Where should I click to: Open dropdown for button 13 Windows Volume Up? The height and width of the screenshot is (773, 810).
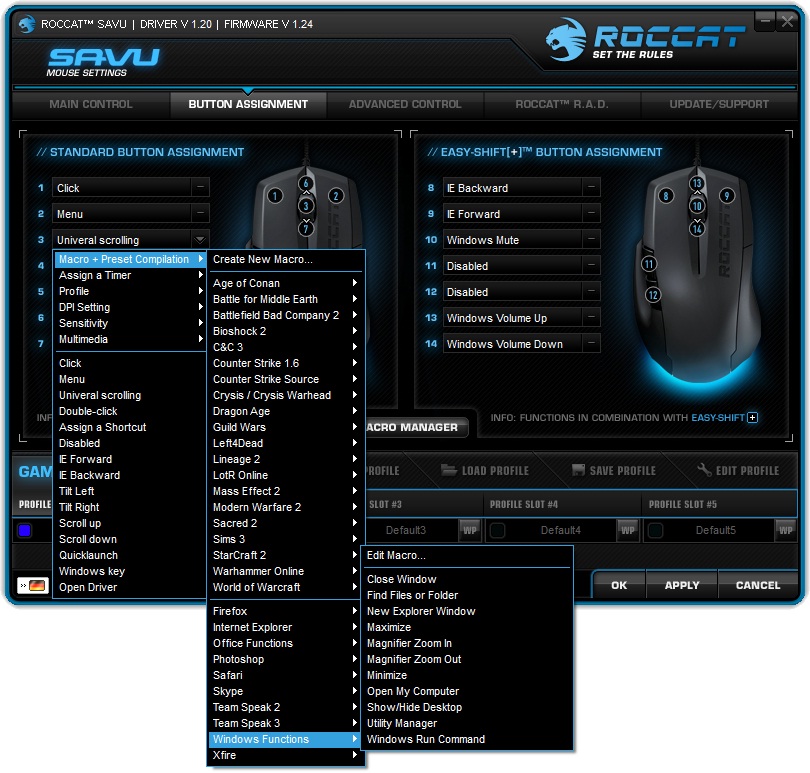coord(591,318)
